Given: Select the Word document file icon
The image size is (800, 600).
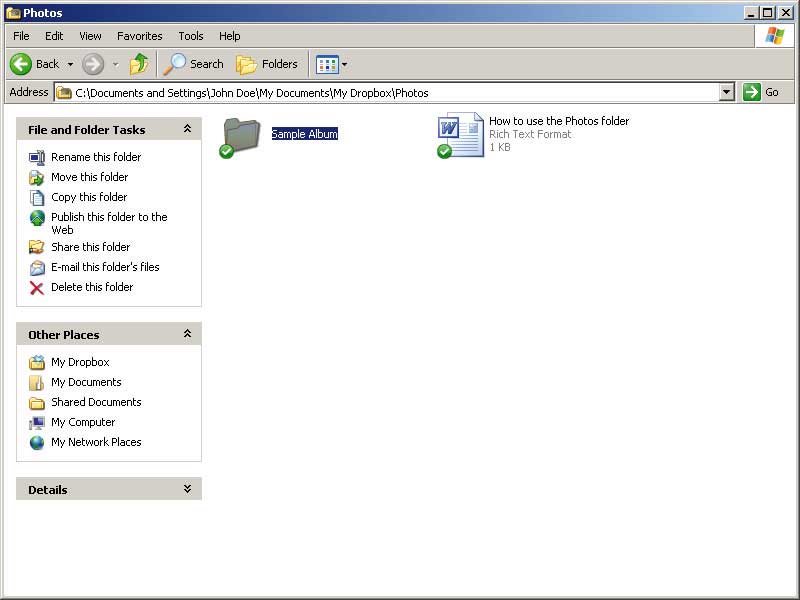Looking at the screenshot, I should point(460,135).
